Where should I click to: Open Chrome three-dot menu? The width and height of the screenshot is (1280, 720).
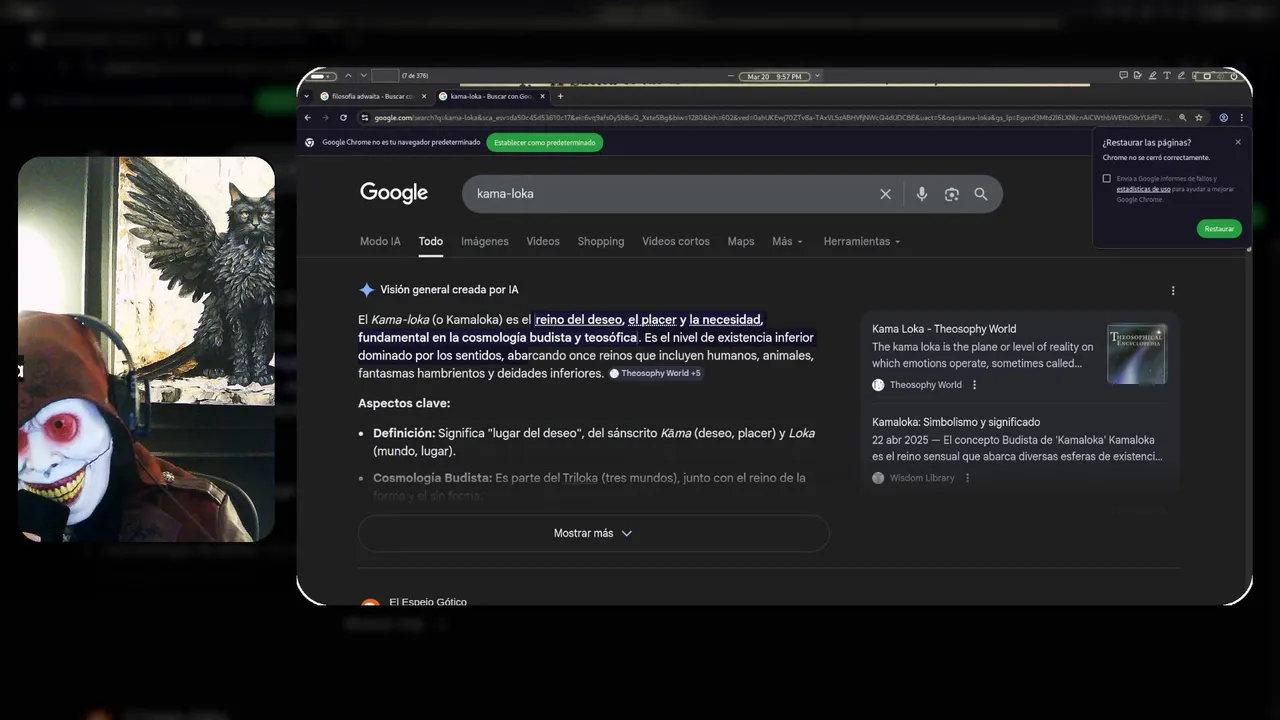pos(1242,117)
